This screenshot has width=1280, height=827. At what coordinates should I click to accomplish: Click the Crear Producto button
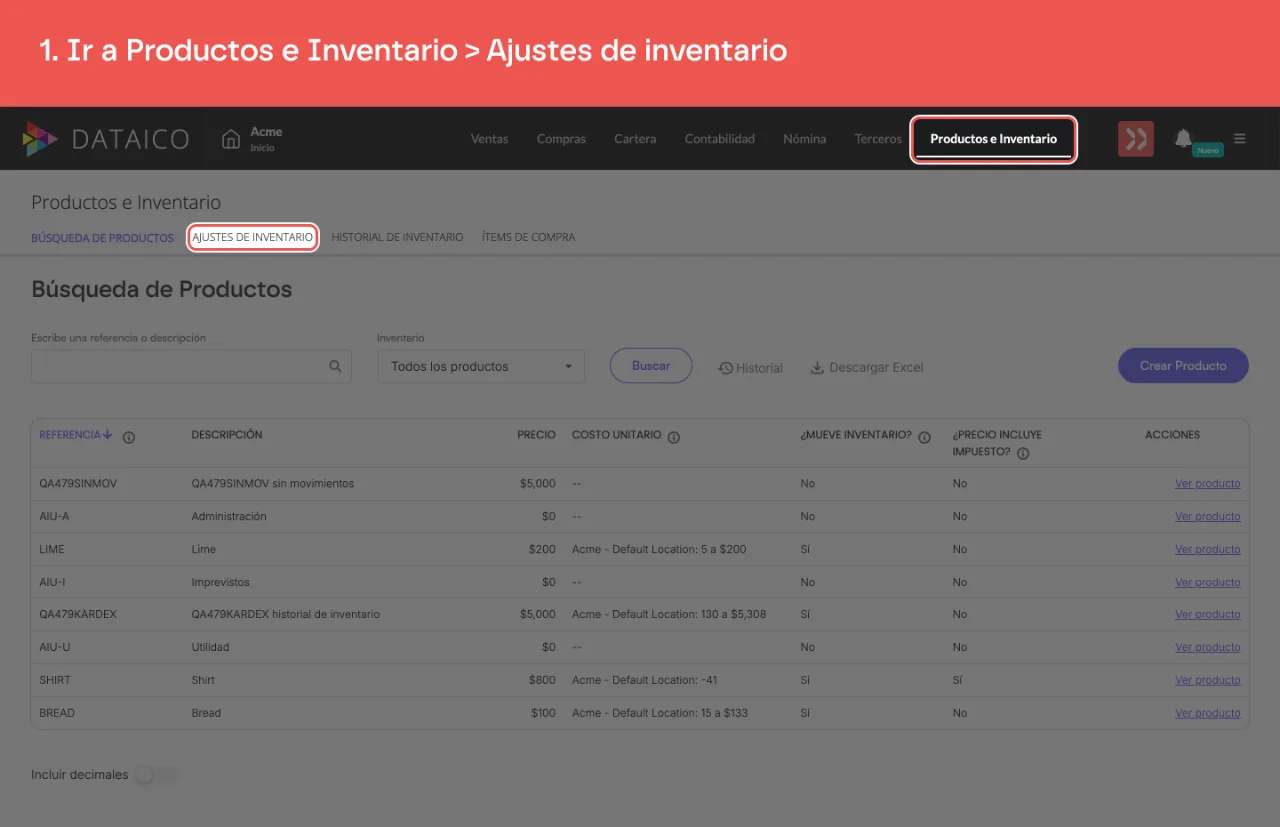(x=1183, y=366)
